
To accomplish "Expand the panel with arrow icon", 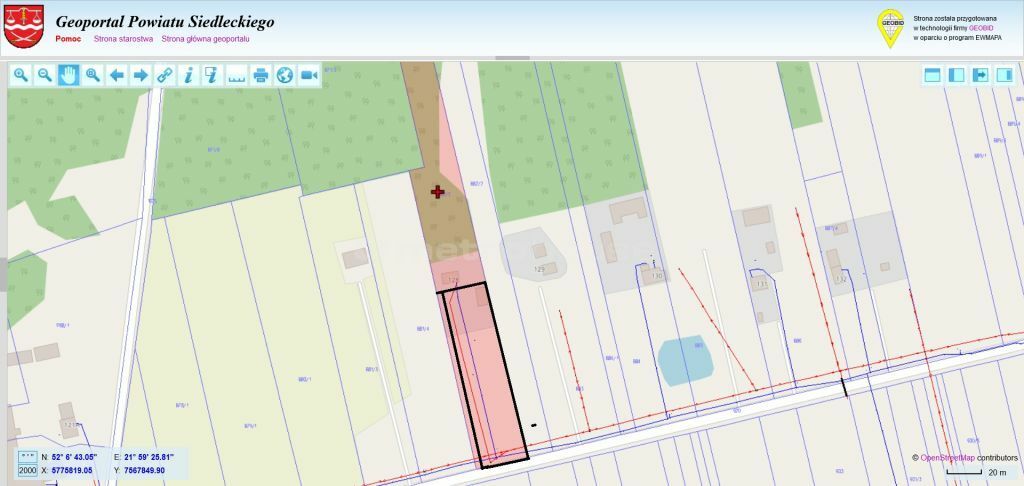I will [980, 75].
